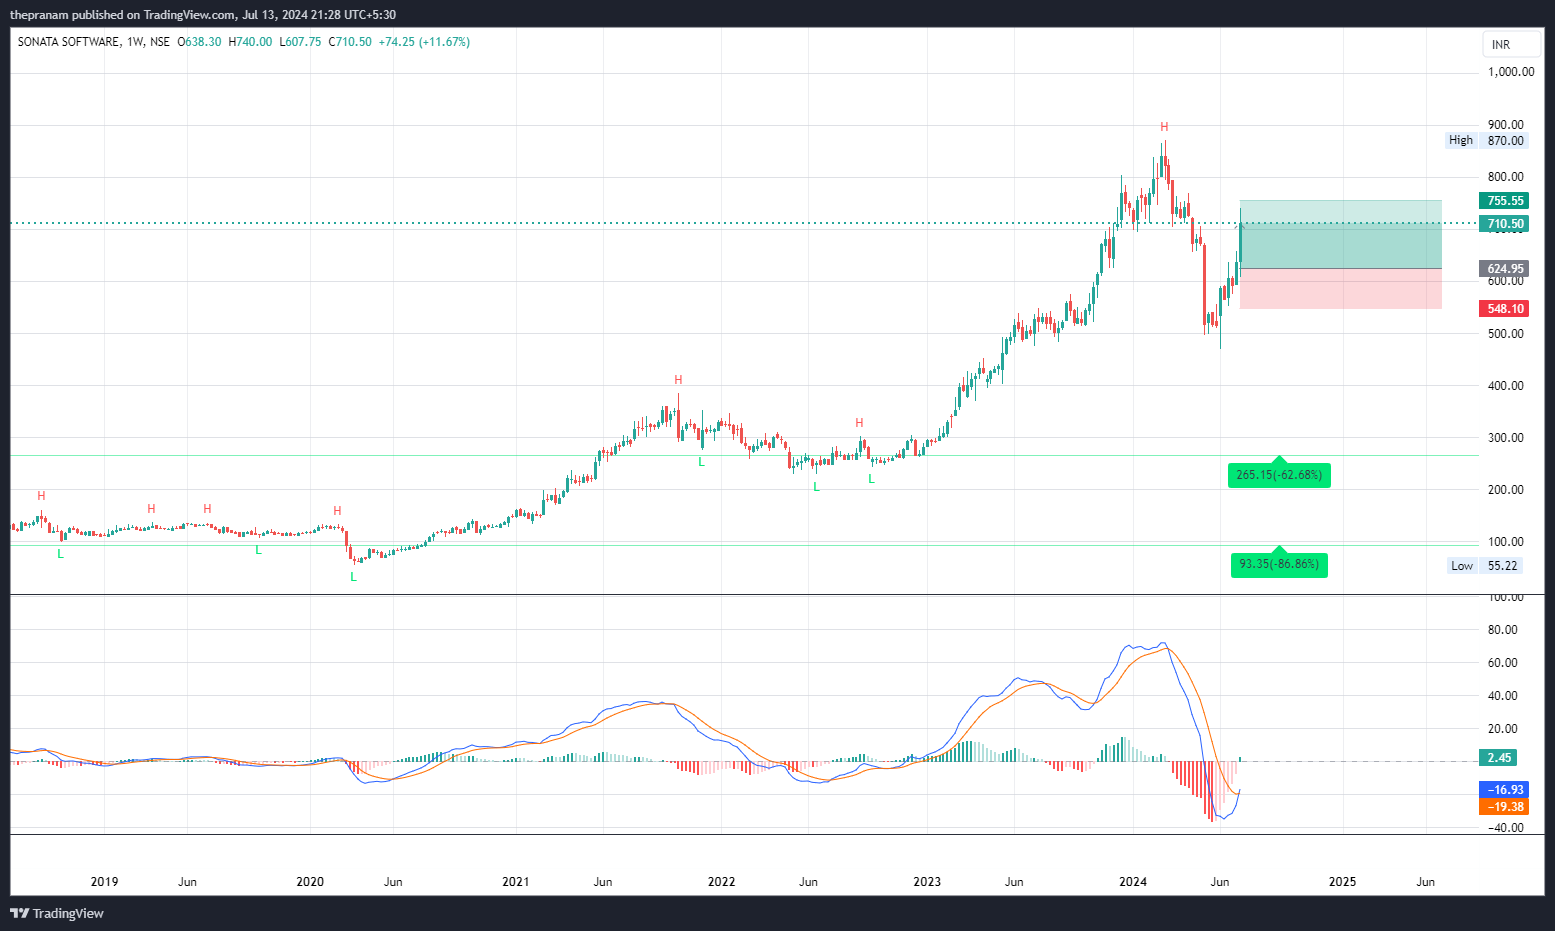Click the 80.00 indicator axis label
Screen dimensions: 1555x931
(x=1503, y=630)
